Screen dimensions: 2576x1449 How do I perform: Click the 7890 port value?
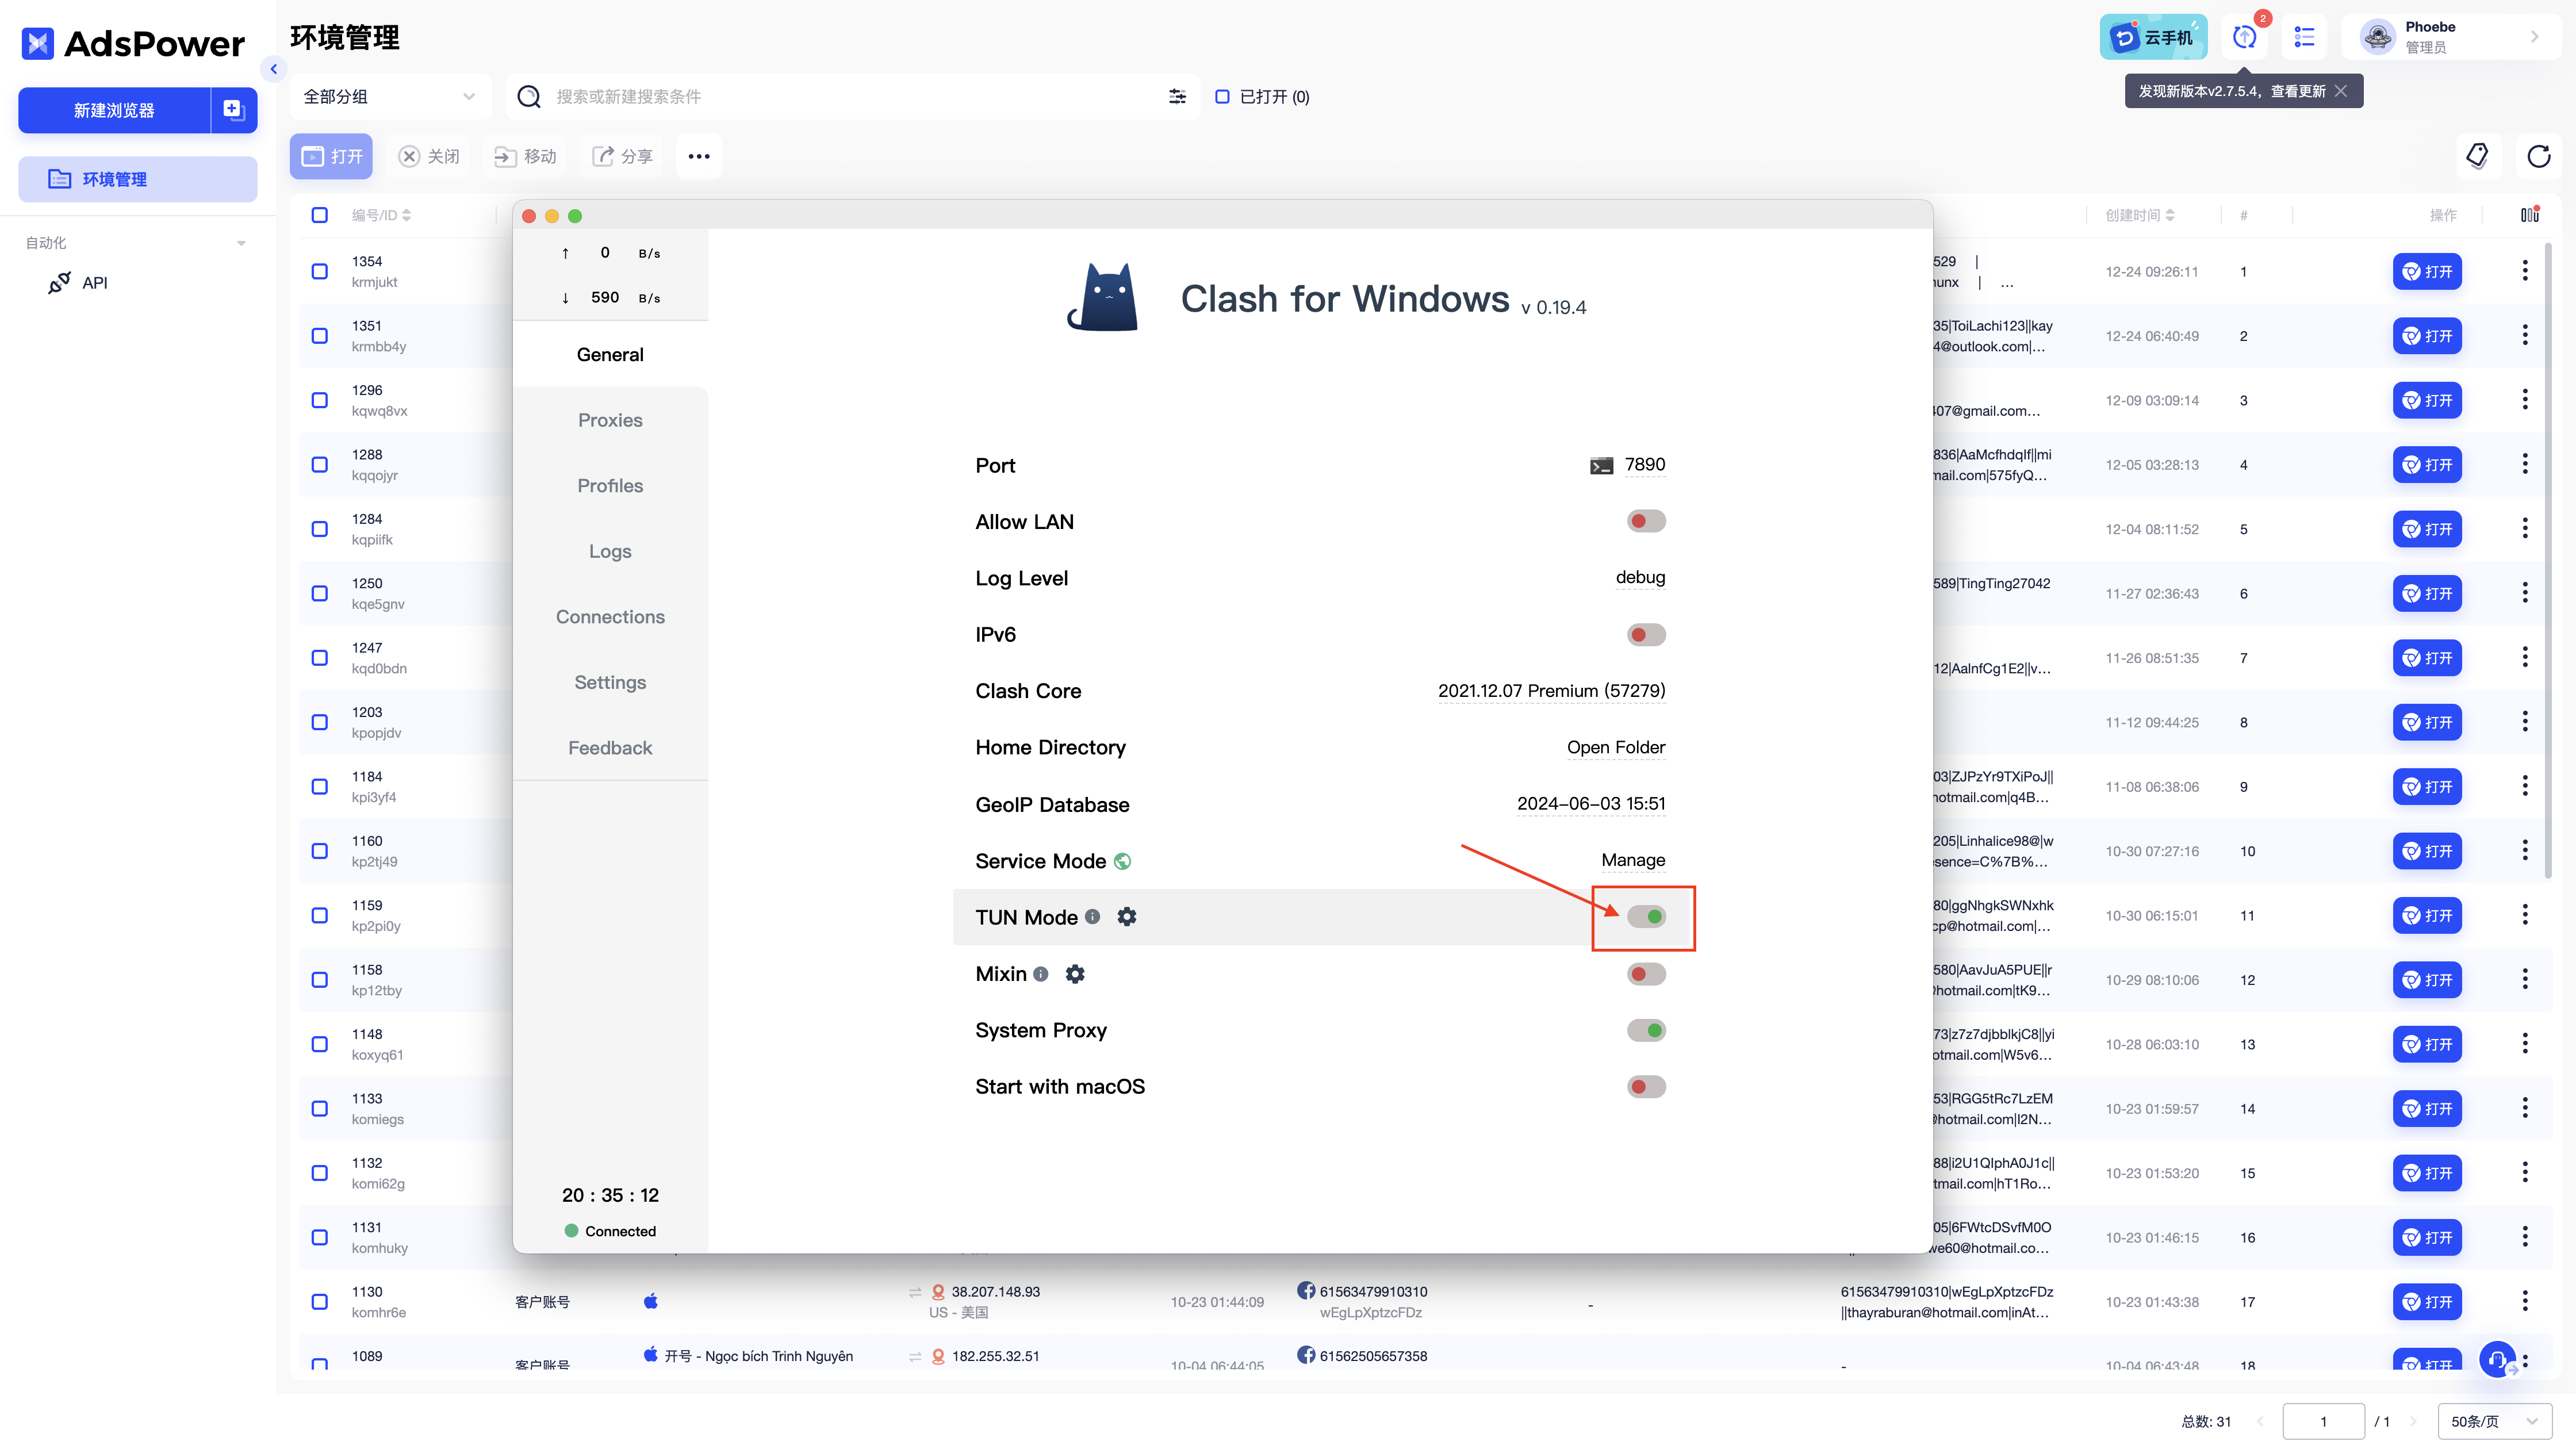[1645, 465]
